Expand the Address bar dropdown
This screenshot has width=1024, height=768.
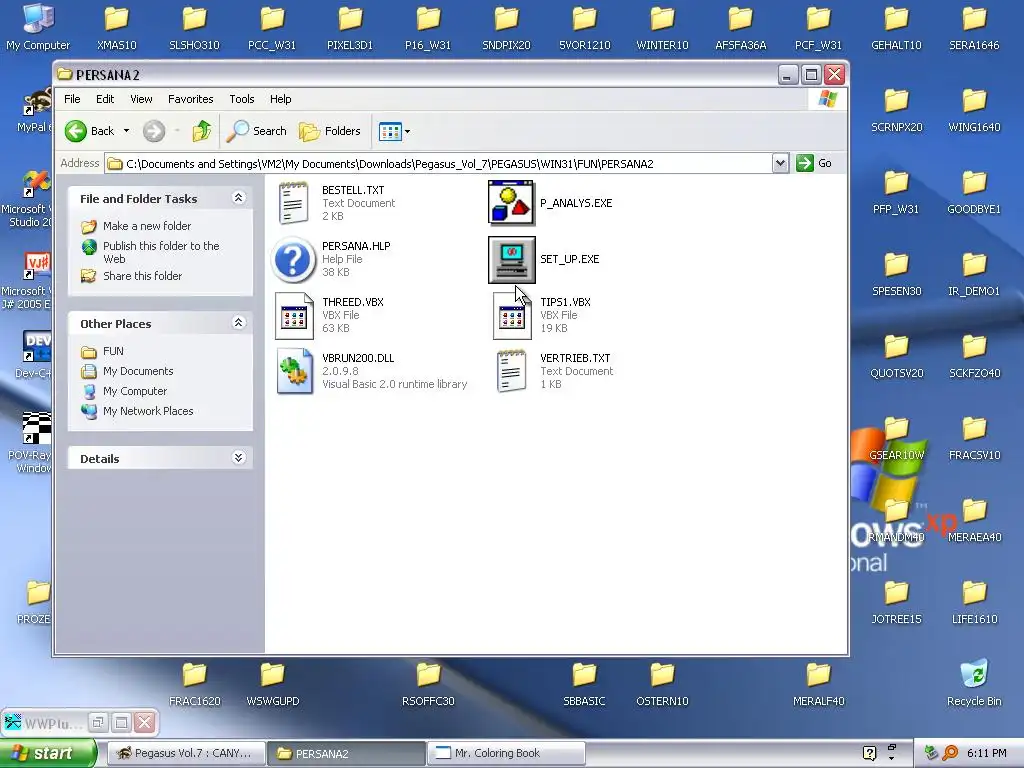tap(780, 163)
